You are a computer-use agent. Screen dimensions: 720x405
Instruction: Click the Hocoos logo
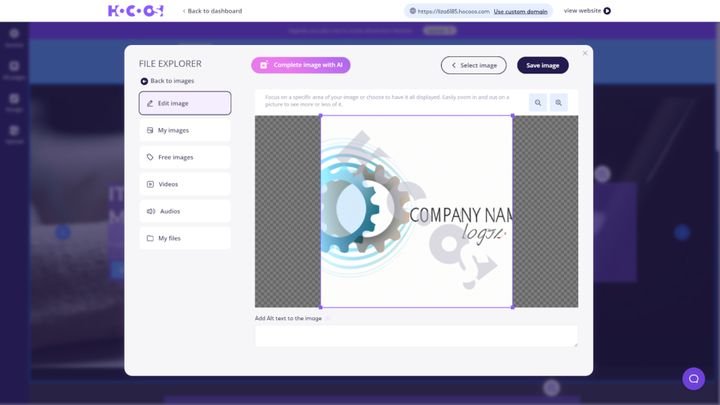135,11
